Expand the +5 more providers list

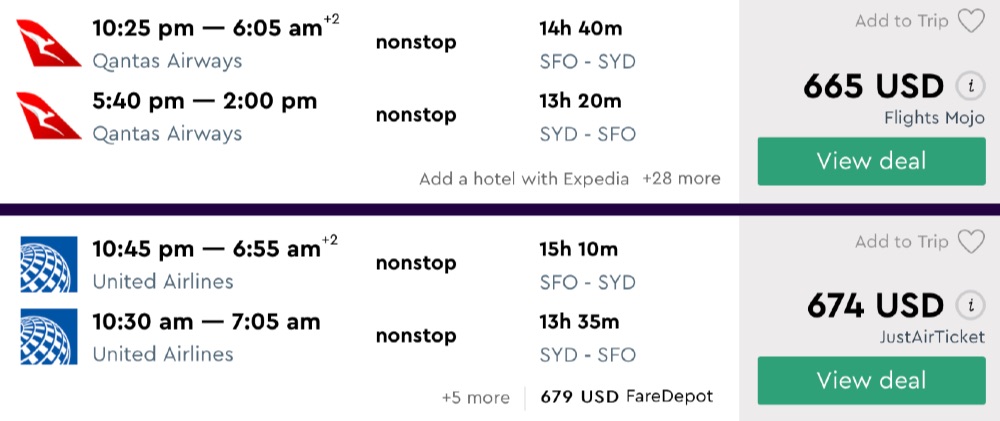[476, 397]
